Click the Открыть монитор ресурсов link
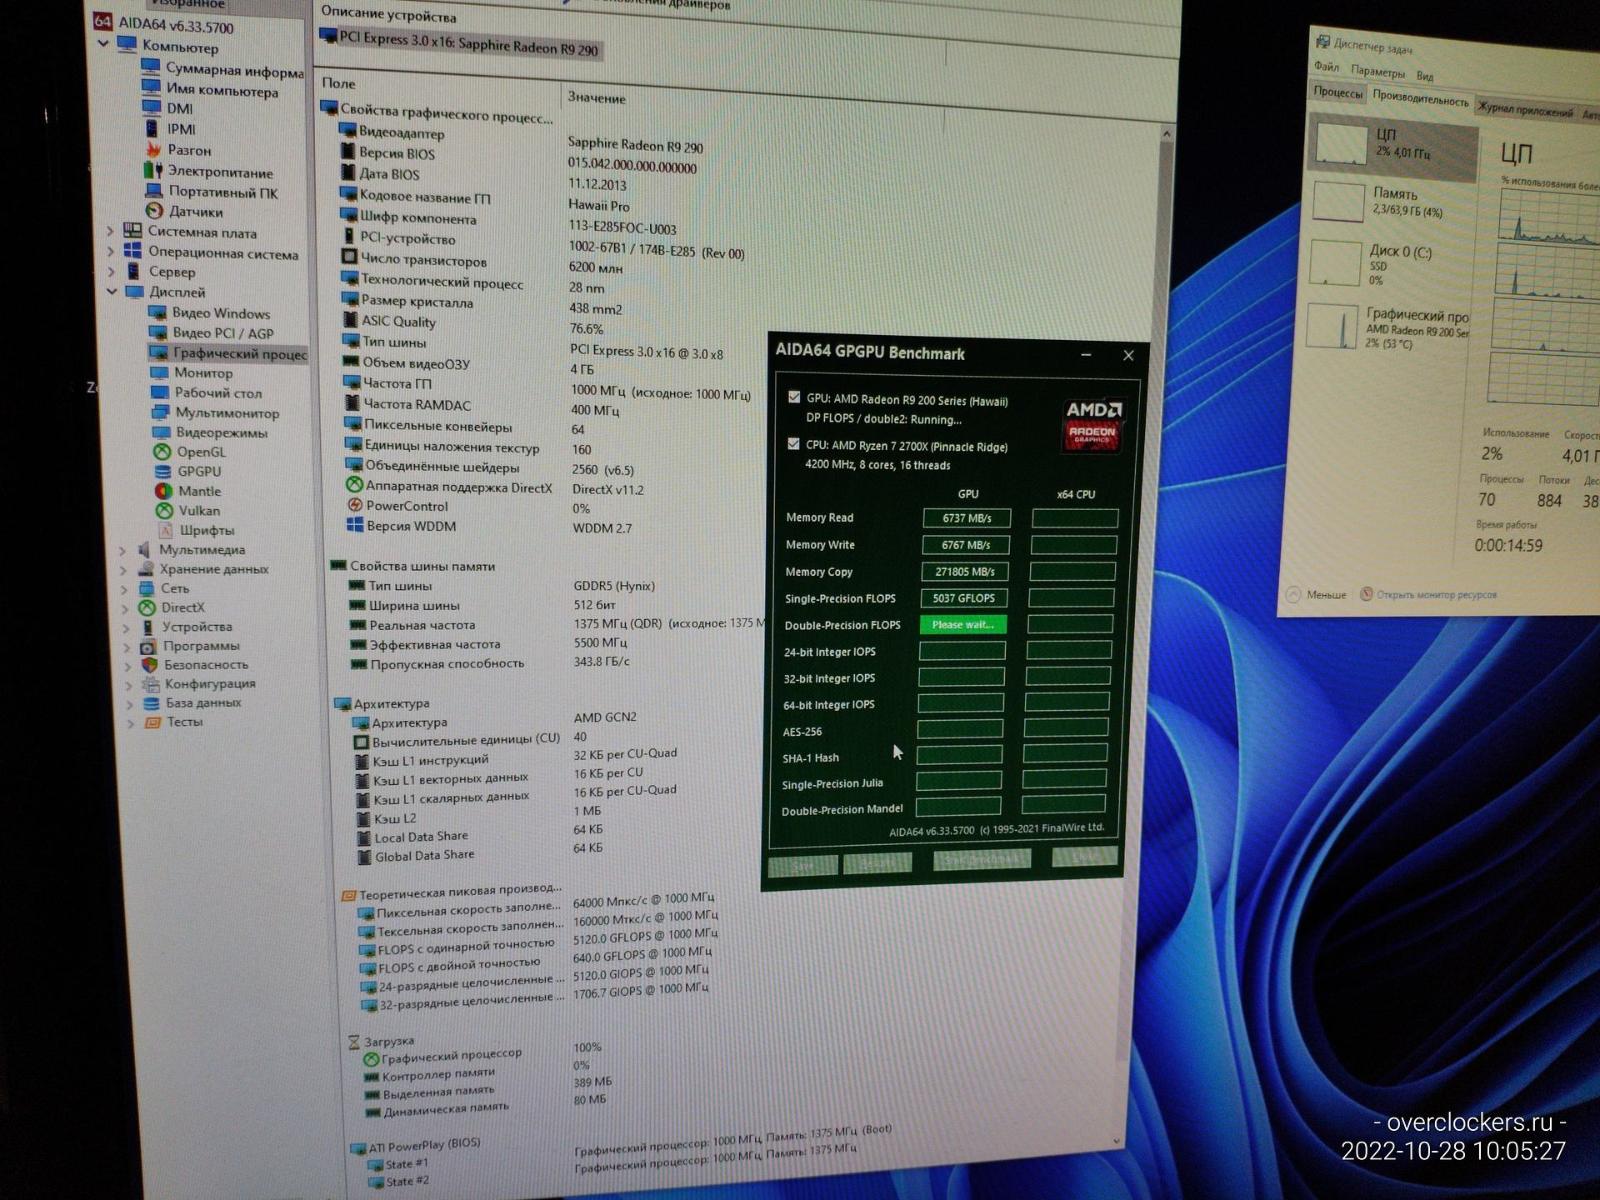The height and width of the screenshot is (1200, 1600). click(x=1428, y=594)
